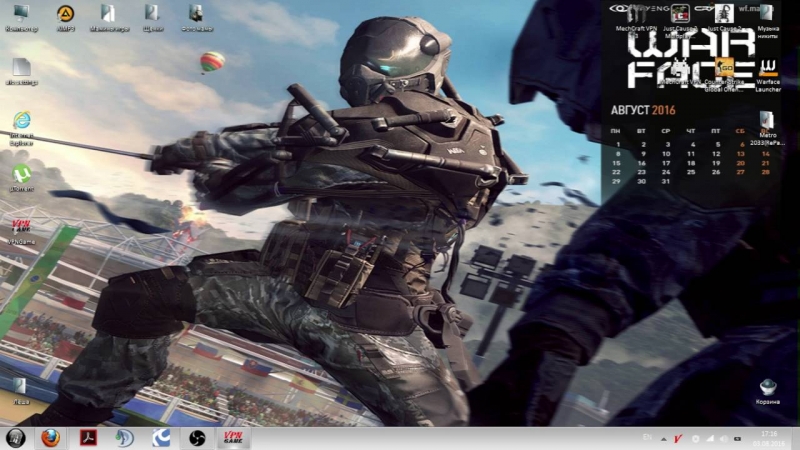Image resolution: width=800 pixels, height=450 pixels.
Task: Launch Counter-Strike Global Offensive shortcut
Action: coord(724,75)
